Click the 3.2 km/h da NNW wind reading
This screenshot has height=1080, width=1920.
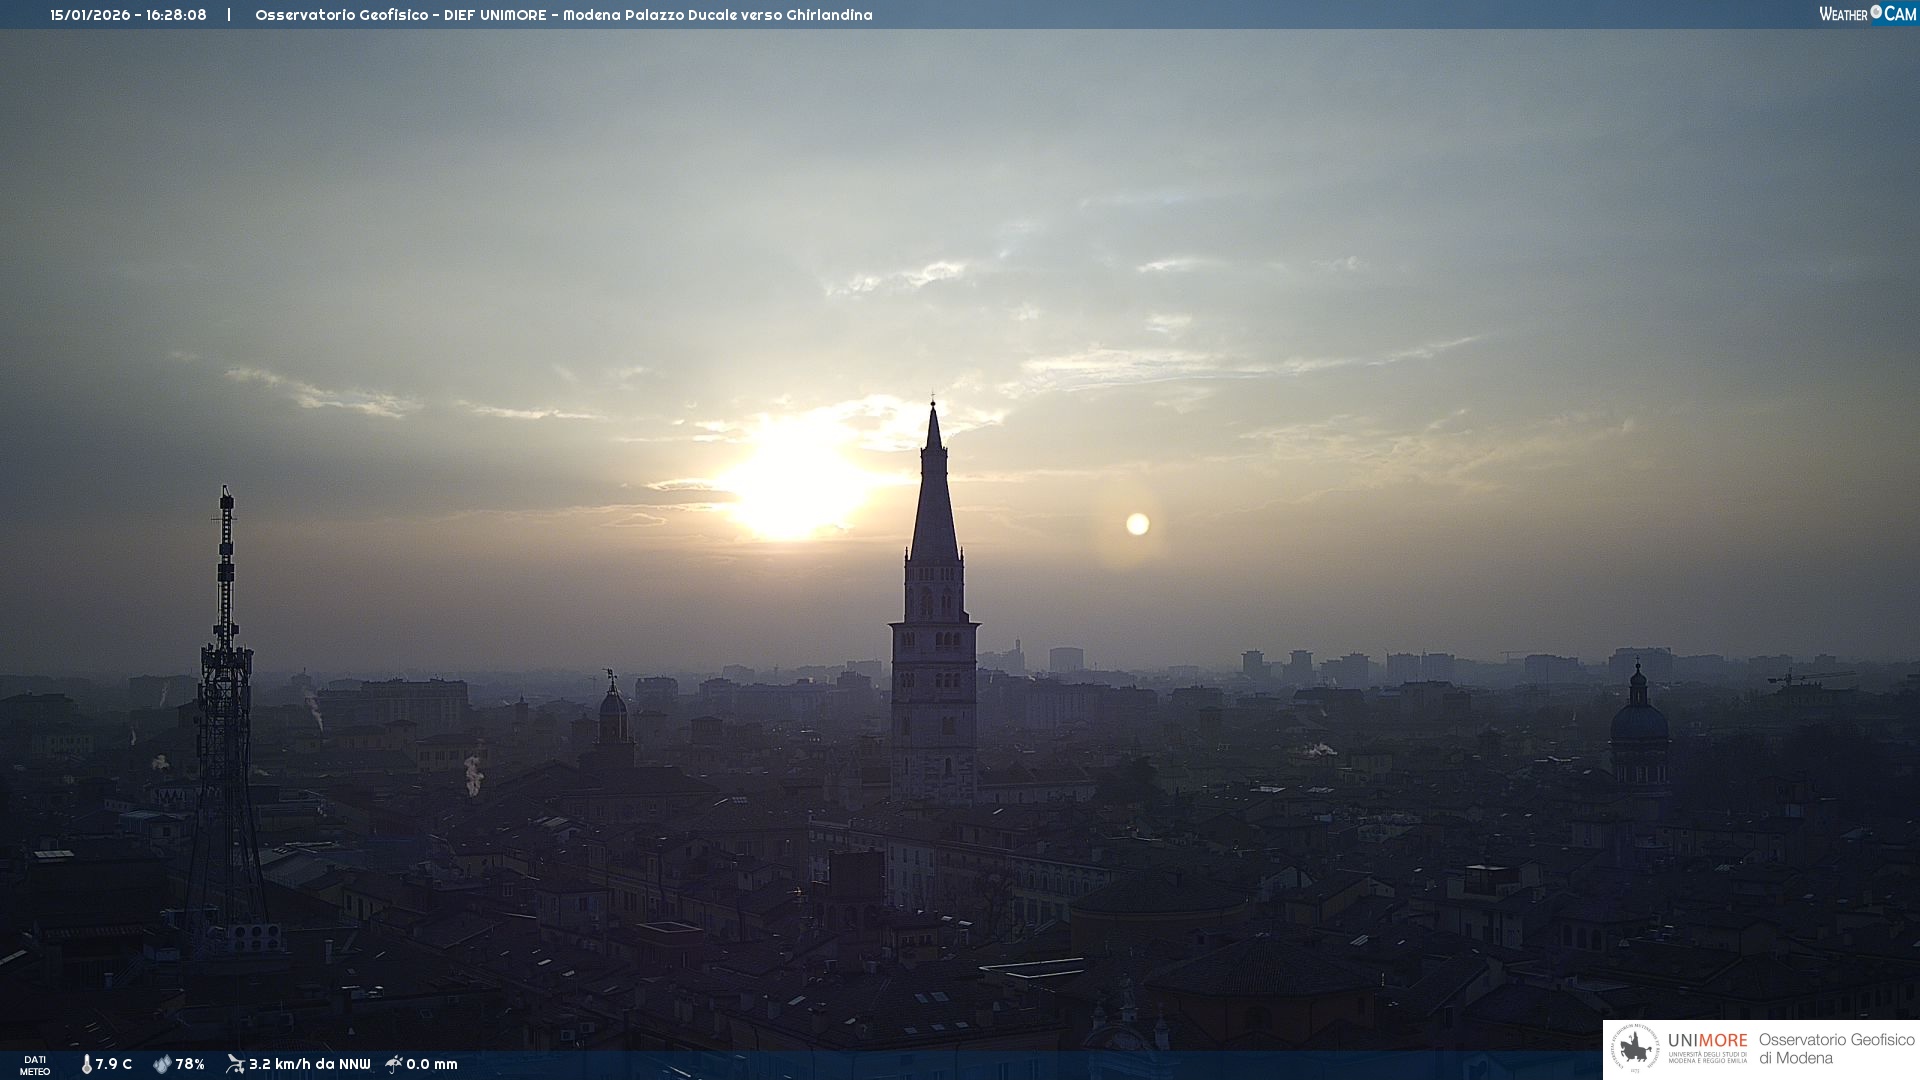coord(309,1064)
